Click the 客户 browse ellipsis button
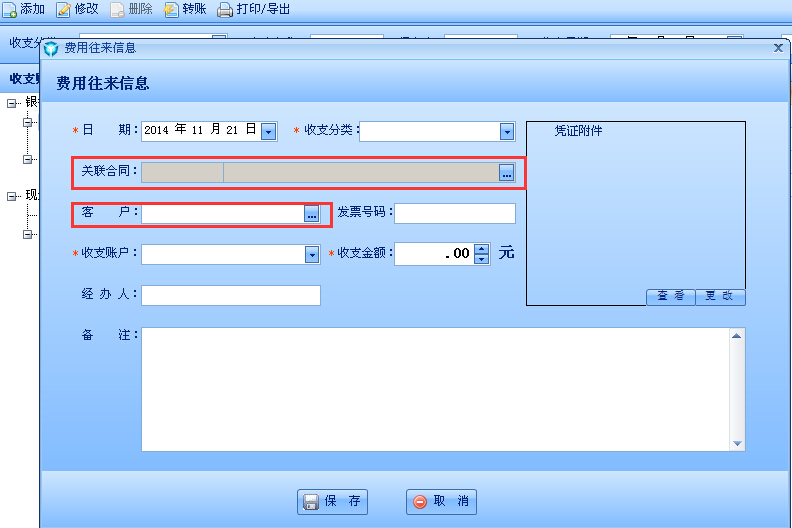 [x=311, y=214]
